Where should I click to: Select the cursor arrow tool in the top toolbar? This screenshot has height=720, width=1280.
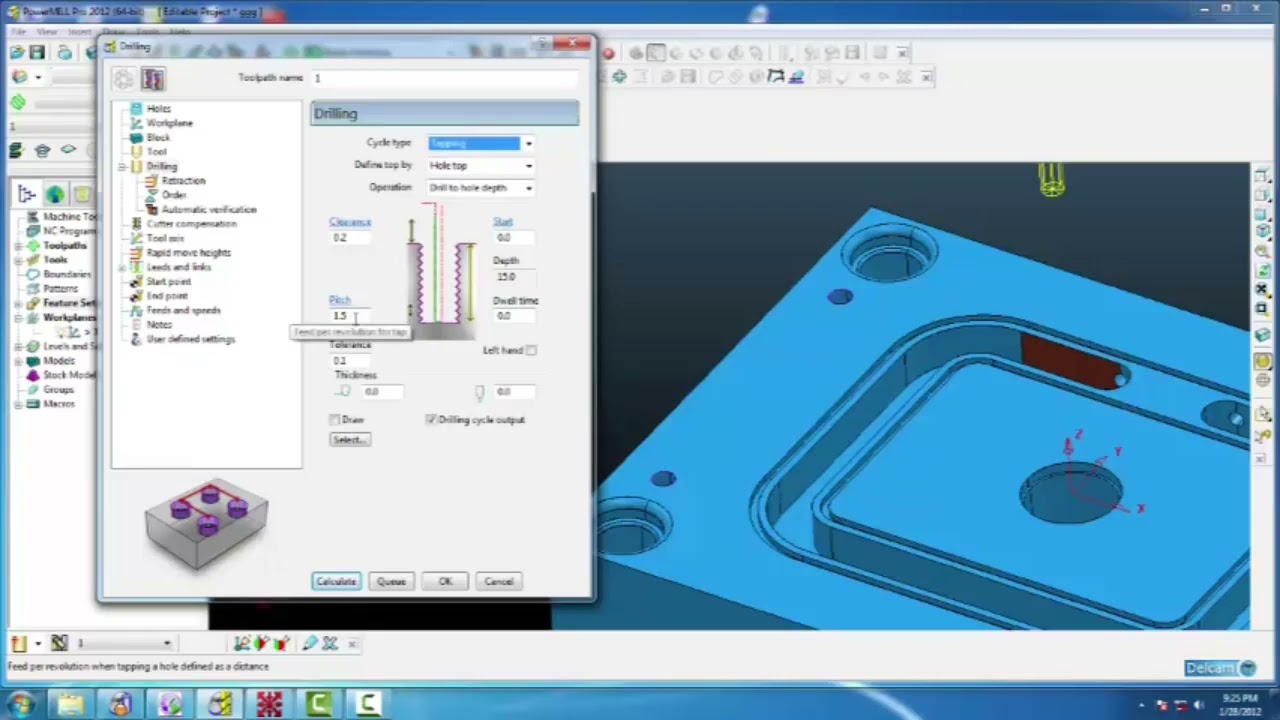click(655, 53)
